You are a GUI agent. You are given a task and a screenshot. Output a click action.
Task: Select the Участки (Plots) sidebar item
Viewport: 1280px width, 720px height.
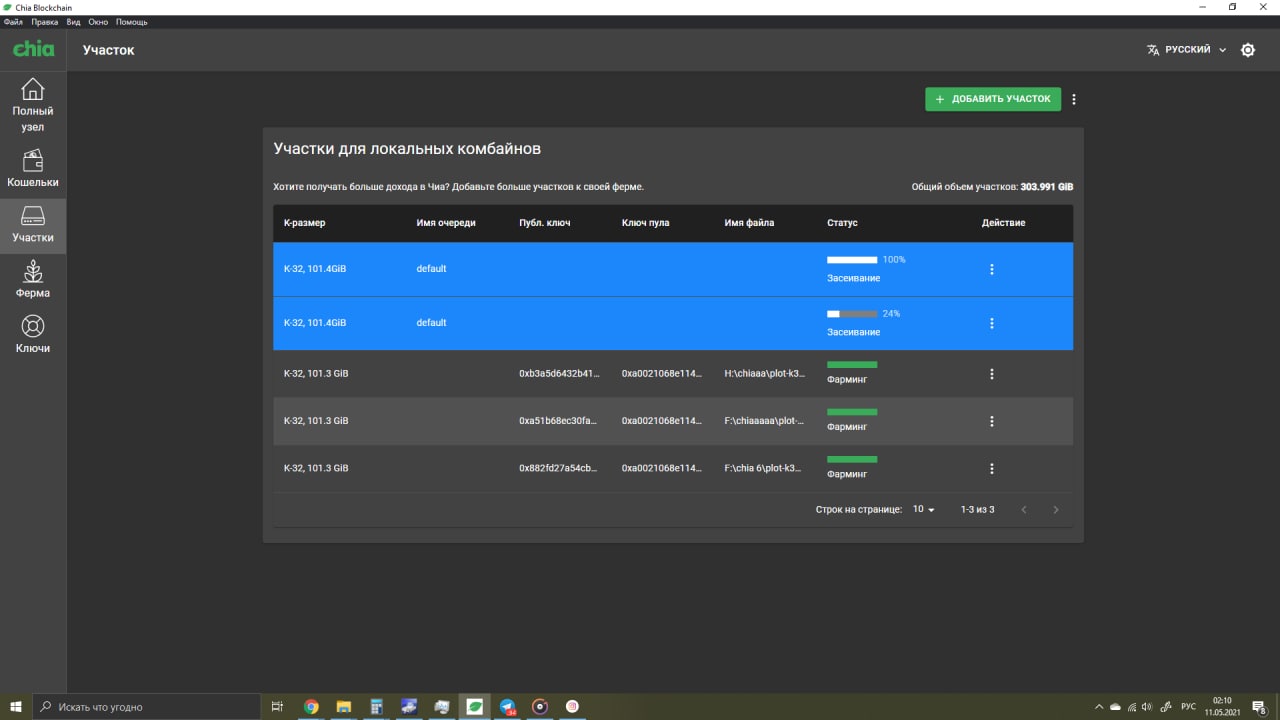click(x=33, y=226)
